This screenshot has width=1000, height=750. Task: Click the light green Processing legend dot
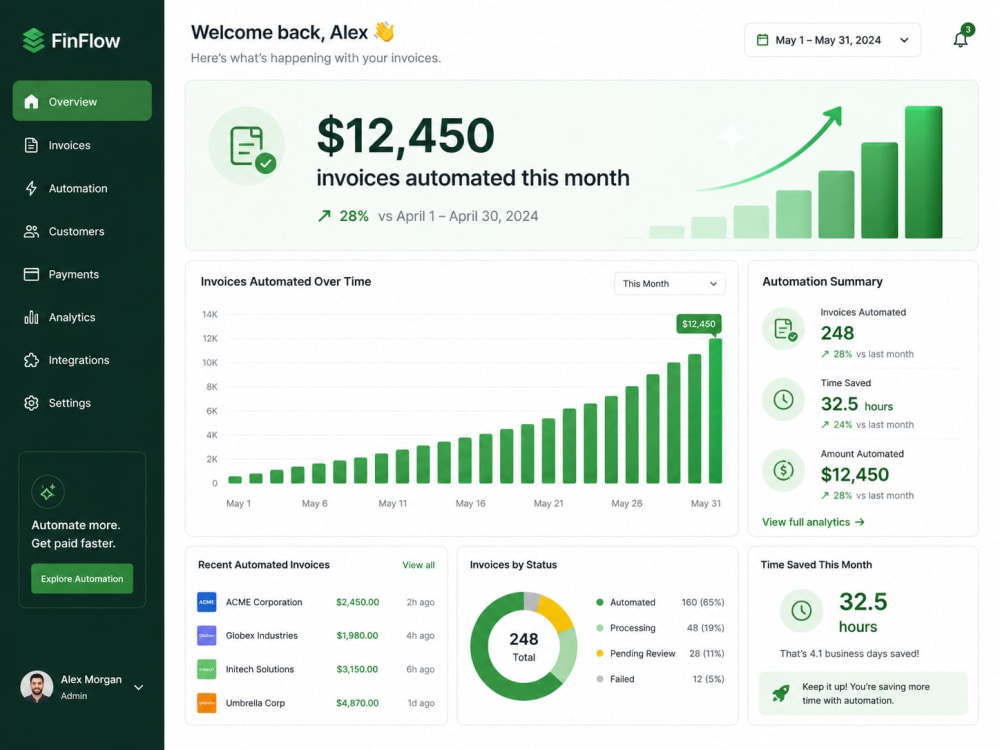pyautogui.click(x=599, y=628)
